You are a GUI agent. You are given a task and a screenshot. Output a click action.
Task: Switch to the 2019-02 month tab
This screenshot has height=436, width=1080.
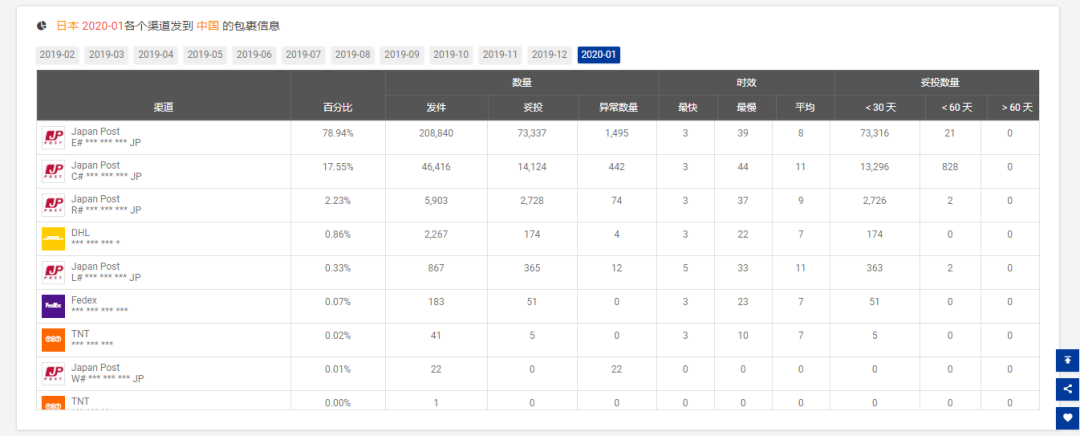point(56,55)
